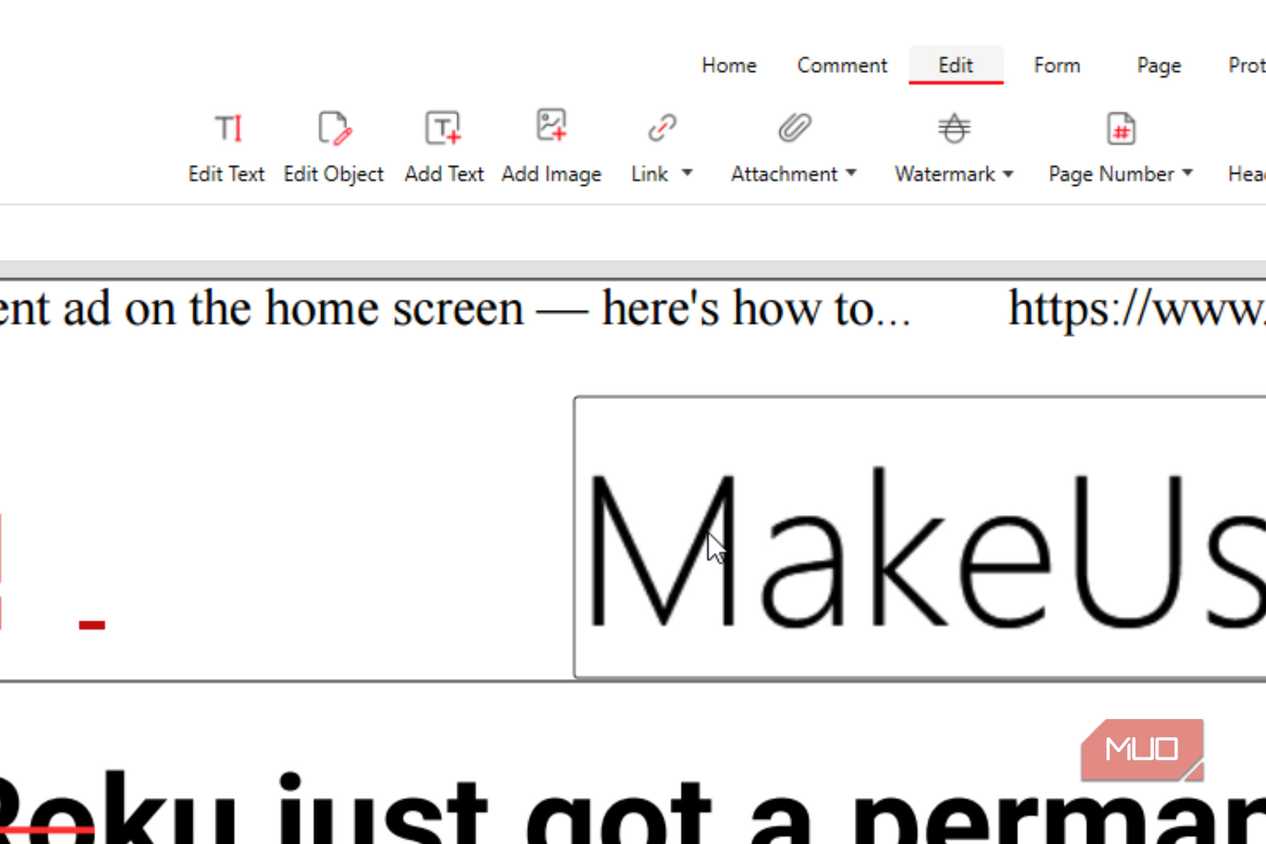Click the Edit Object label
This screenshot has height=844, width=1266.
pyautogui.click(x=334, y=174)
